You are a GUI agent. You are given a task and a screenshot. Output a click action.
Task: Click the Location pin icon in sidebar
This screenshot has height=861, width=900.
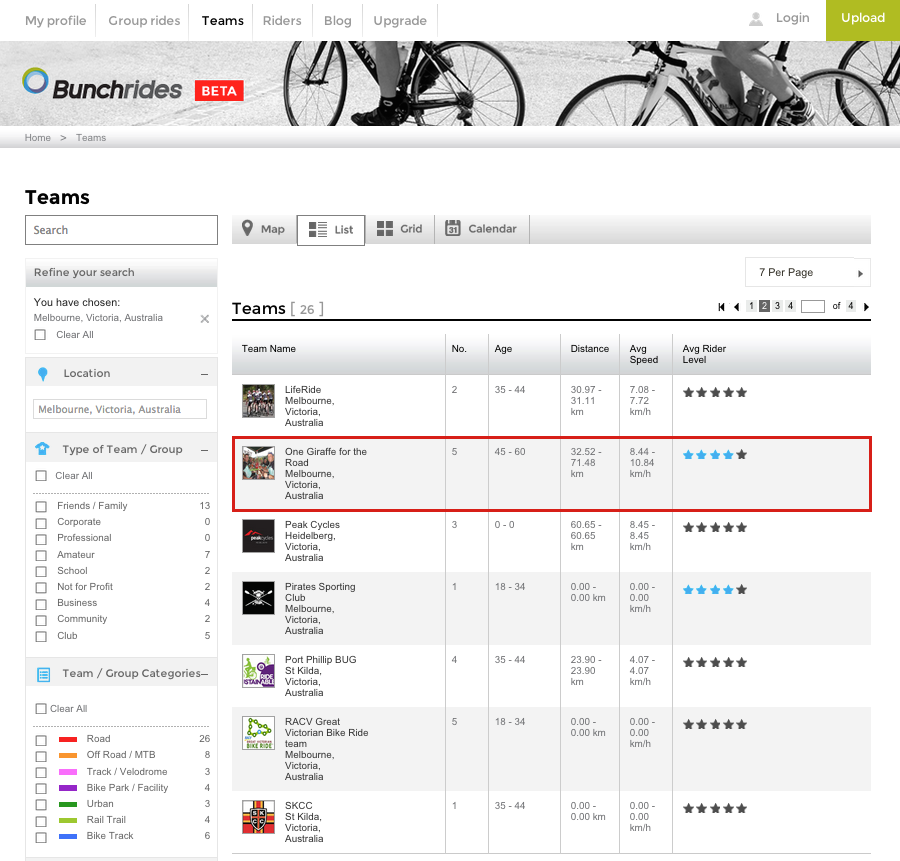tap(42, 374)
